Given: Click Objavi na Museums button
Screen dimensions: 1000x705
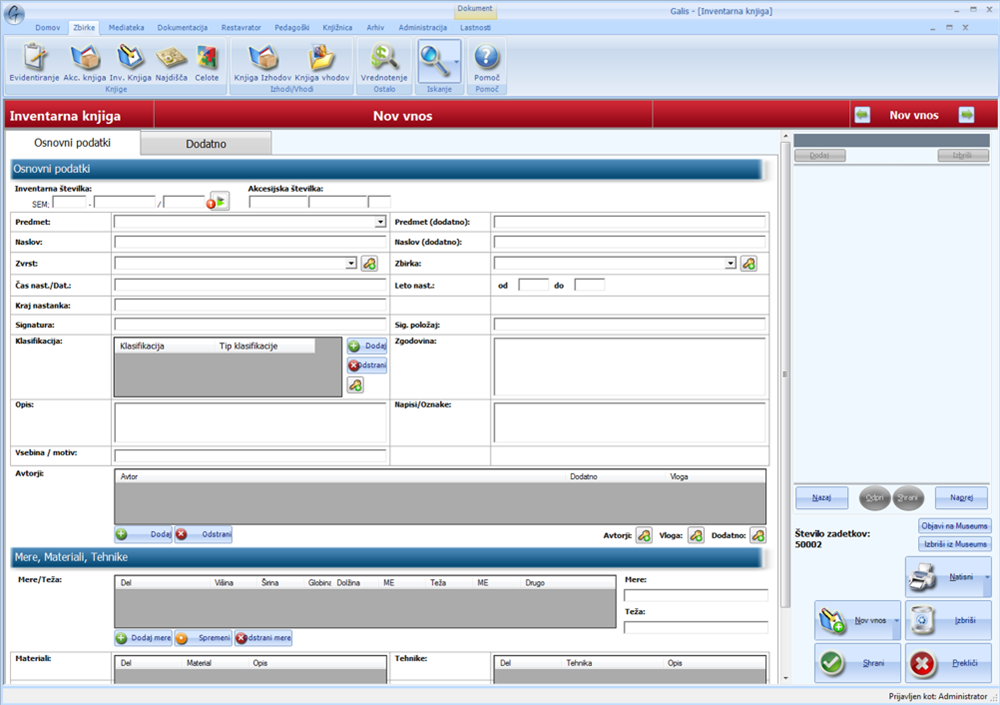Looking at the screenshot, I should pos(954,526).
